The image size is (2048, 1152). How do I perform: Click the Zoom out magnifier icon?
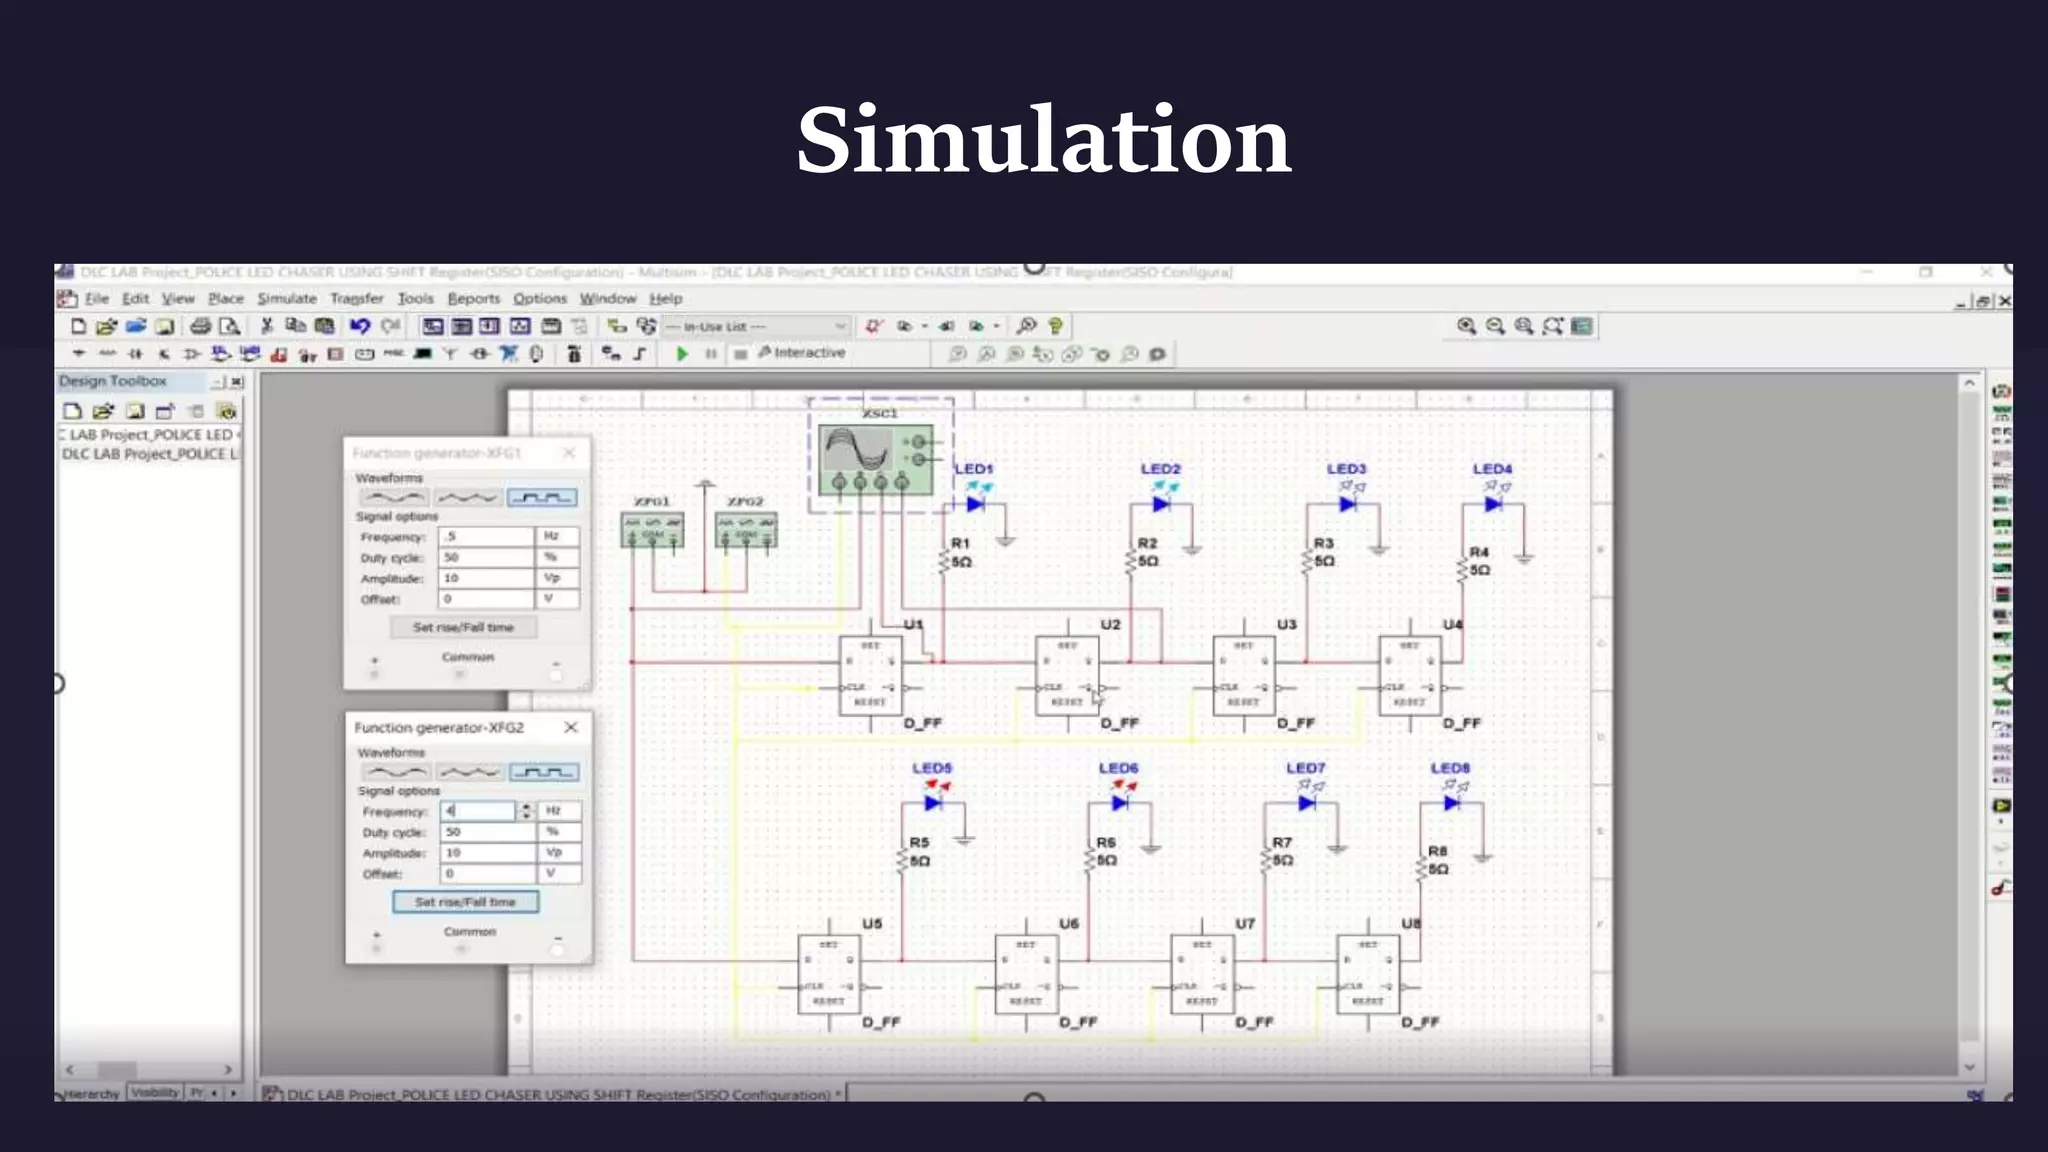pyautogui.click(x=1495, y=326)
